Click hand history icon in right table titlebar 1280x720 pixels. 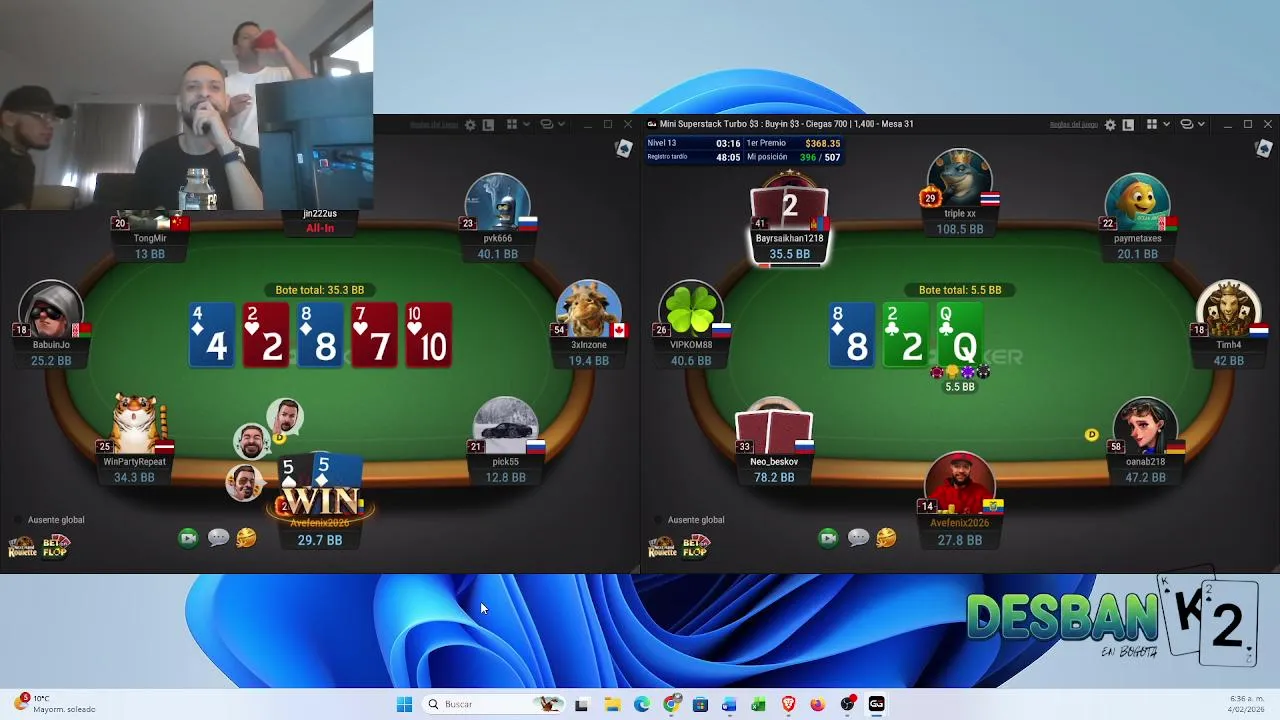[x=1128, y=125]
